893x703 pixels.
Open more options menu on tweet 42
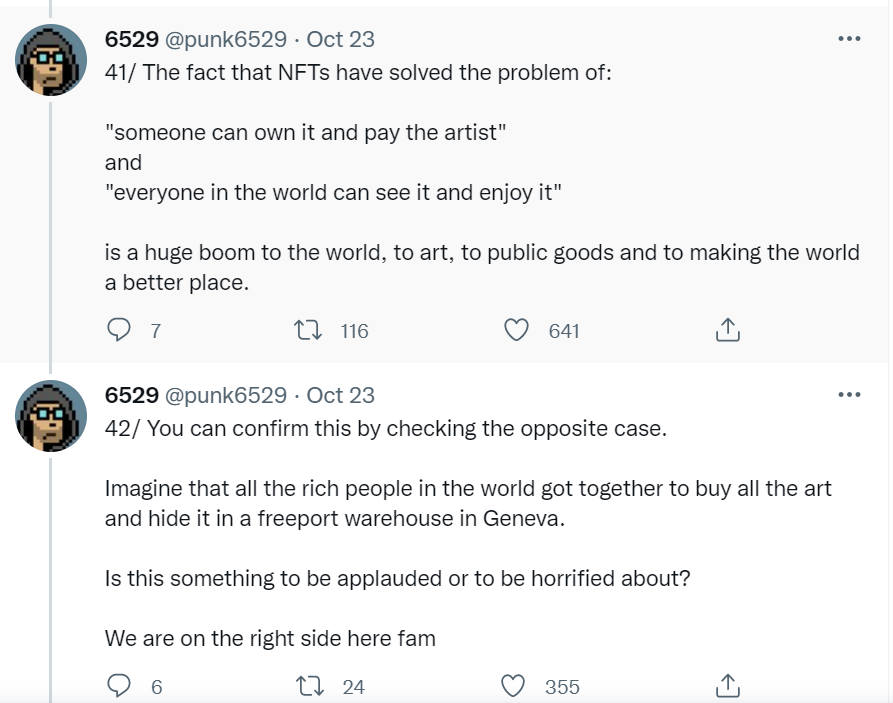pyautogui.click(x=848, y=395)
